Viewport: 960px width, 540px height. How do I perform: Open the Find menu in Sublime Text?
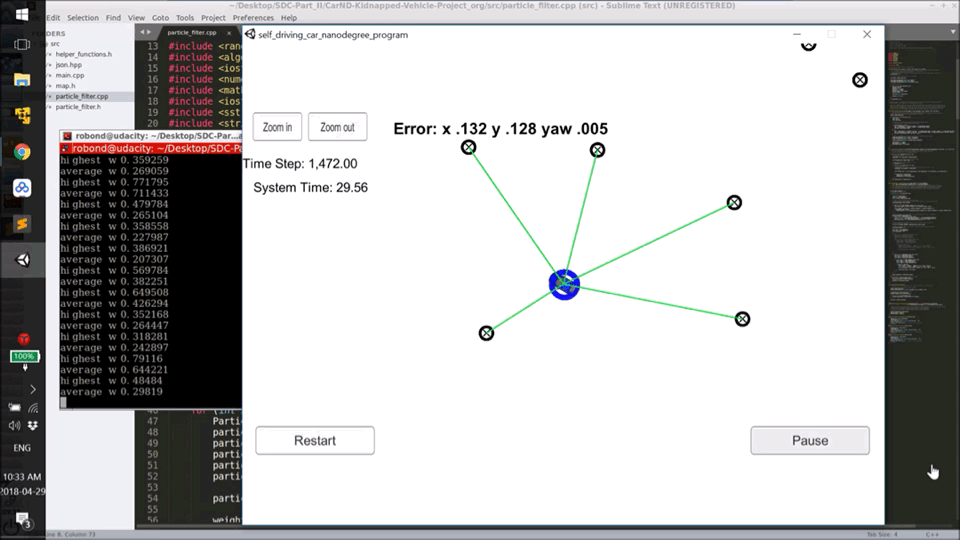[113, 18]
